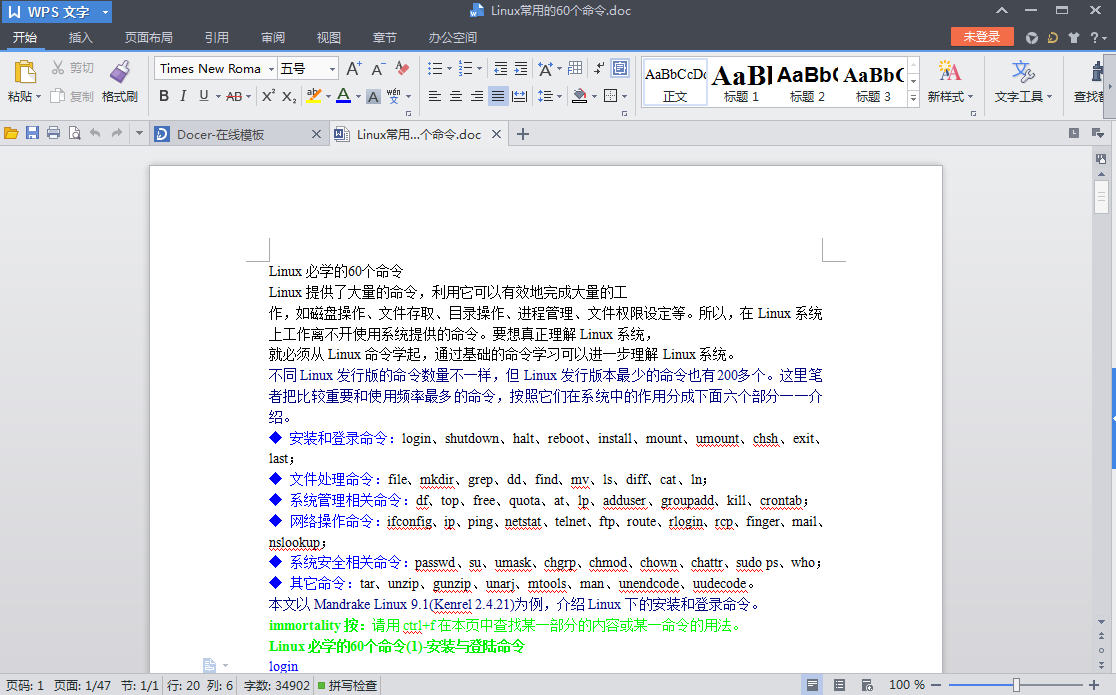Click the vertical scrollbar thumb
Viewport: 1116px width, 695px height.
pos(1101,195)
